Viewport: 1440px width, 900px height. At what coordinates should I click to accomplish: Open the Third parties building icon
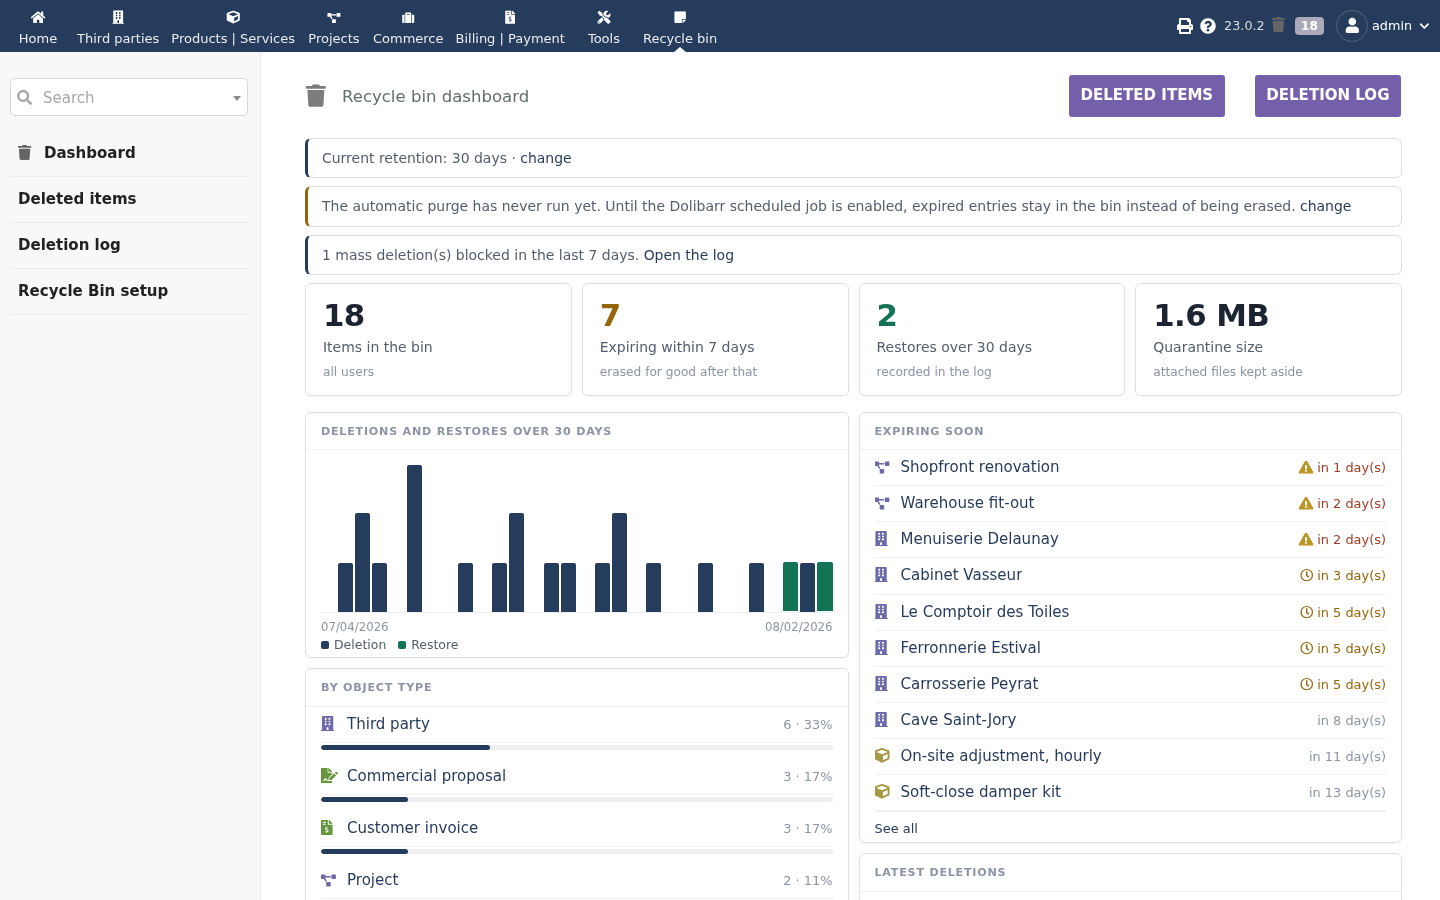(x=118, y=17)
